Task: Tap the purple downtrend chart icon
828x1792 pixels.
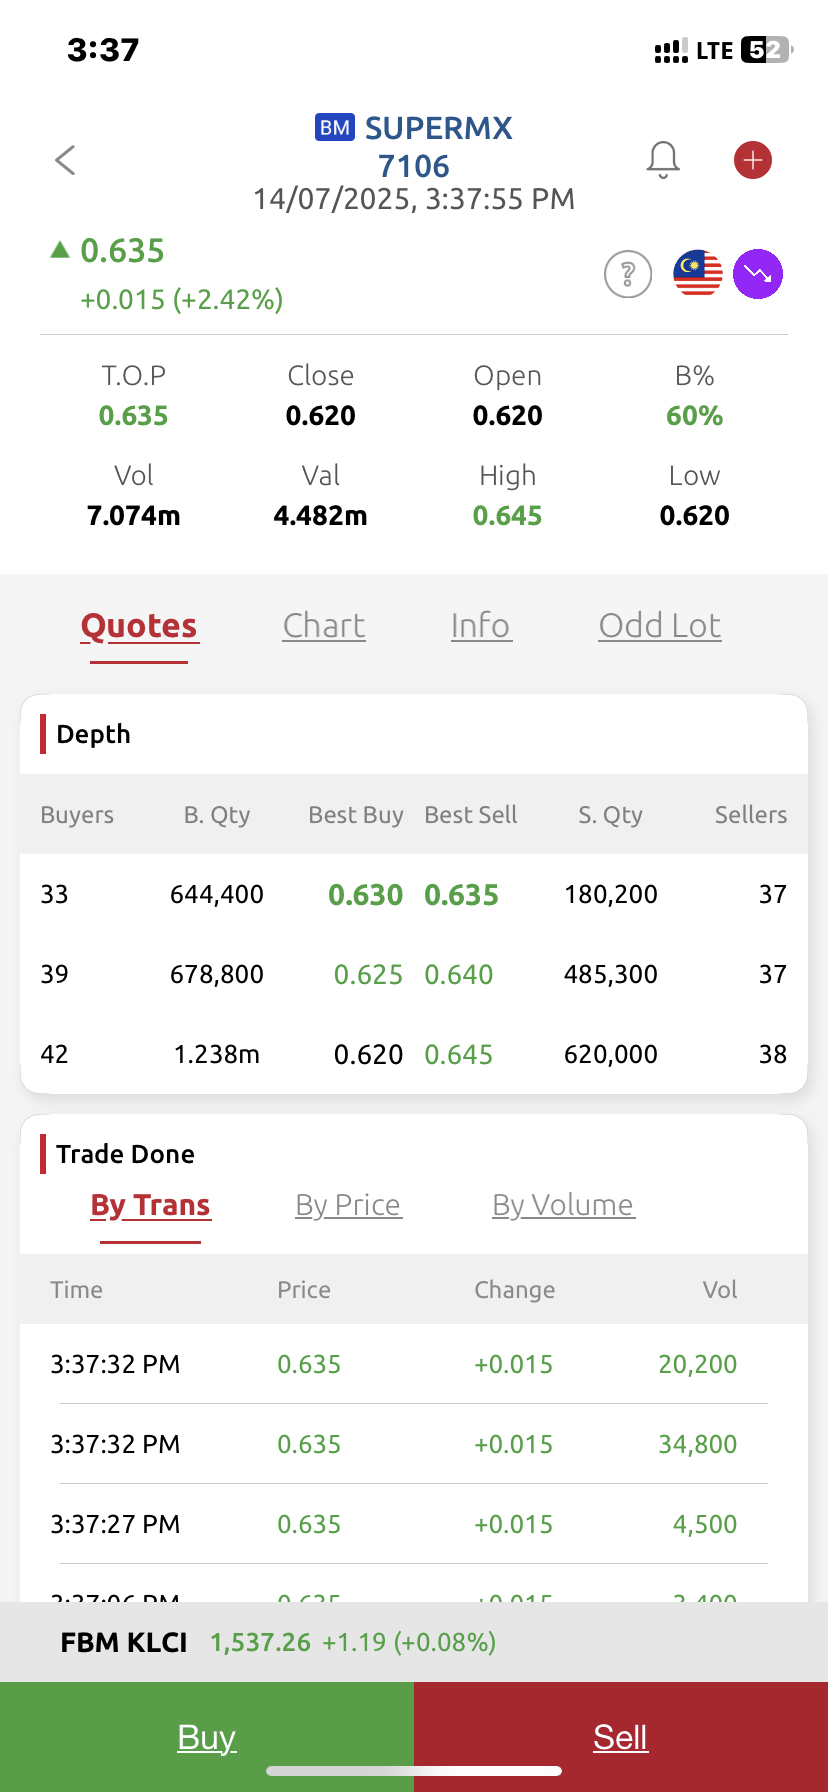Action: point(758,274)
